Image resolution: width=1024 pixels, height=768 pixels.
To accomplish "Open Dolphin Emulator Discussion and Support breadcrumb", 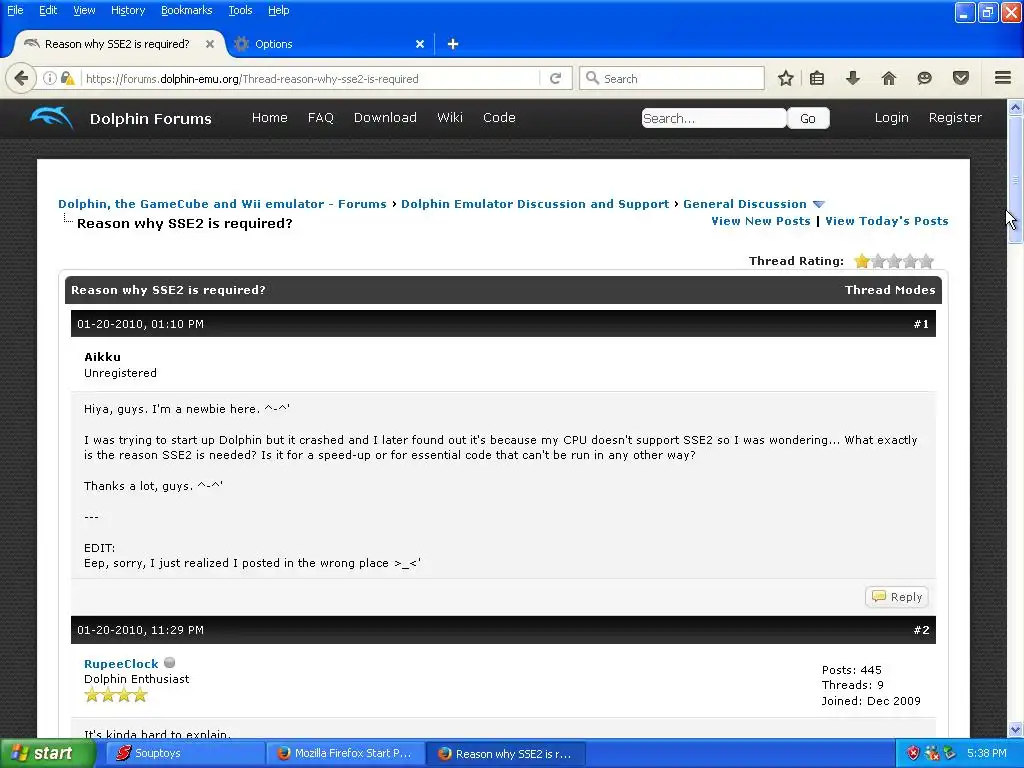I will (x=535, y=204).
